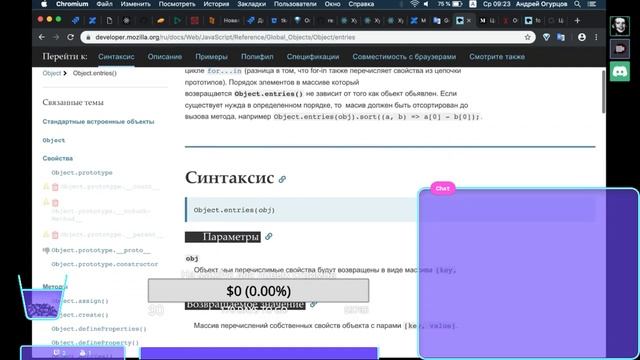Click the translate extension icon in toolbar
The width and height of the screenshot is (640, 360).
[561, 37]
